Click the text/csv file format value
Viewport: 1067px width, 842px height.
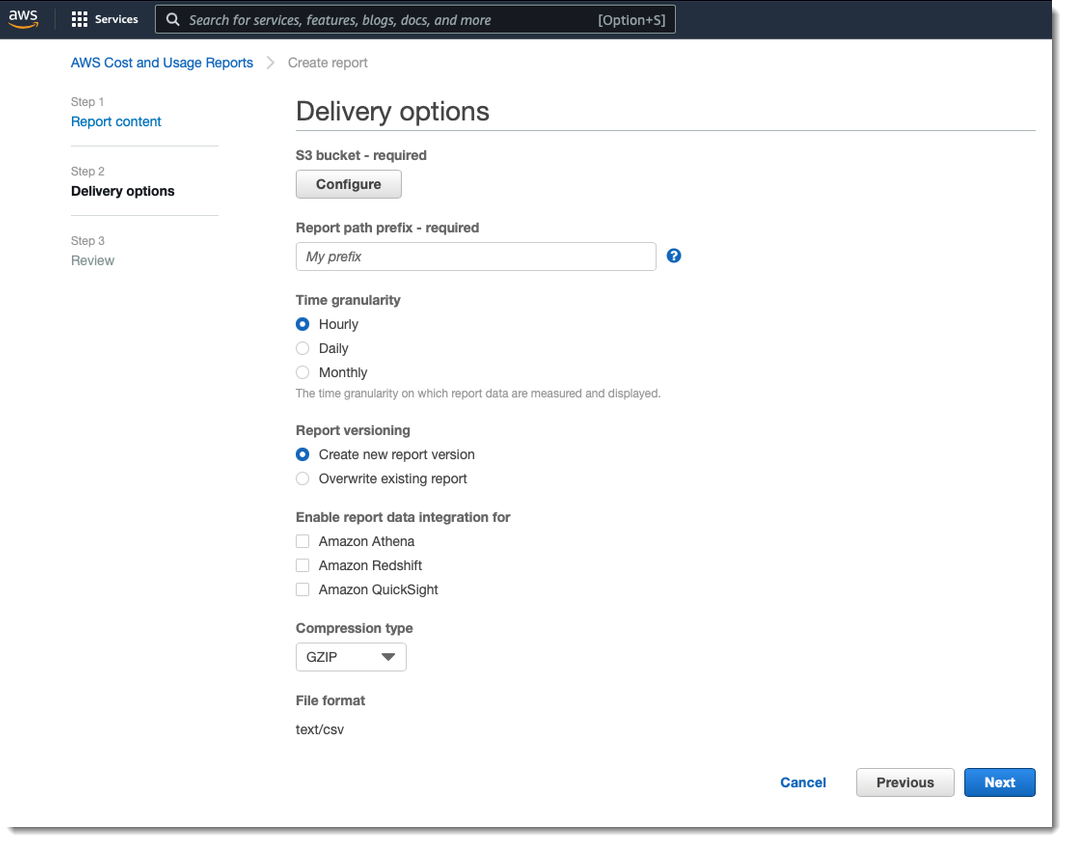(x=320, y=730)
